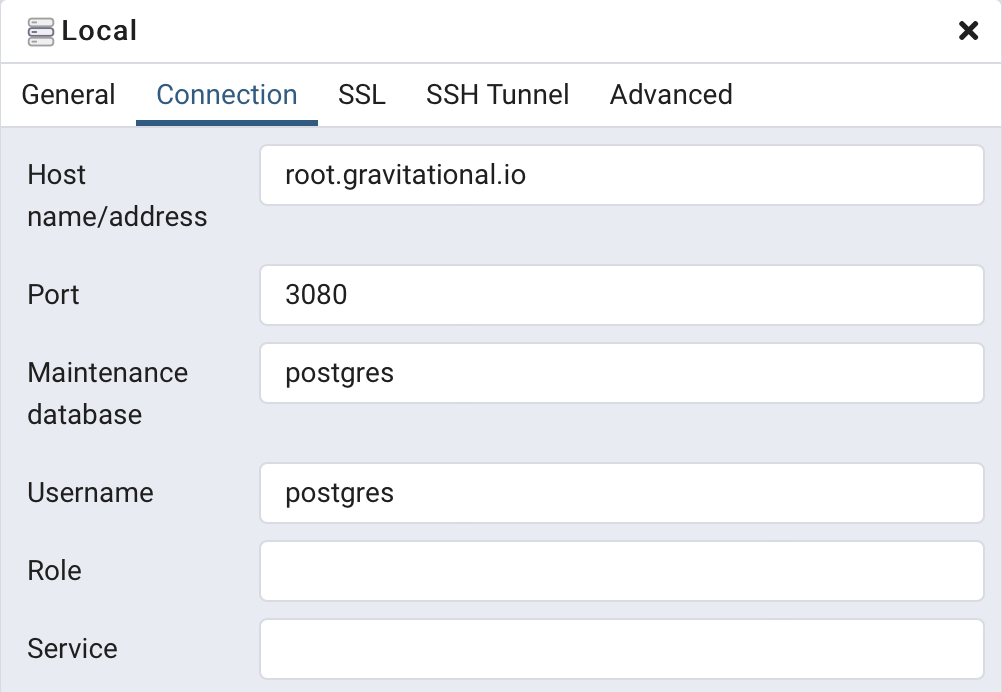The height and width of the screenshot is (692, 1002).
Task: Switch to the General tab
Action: coord(68,95)
